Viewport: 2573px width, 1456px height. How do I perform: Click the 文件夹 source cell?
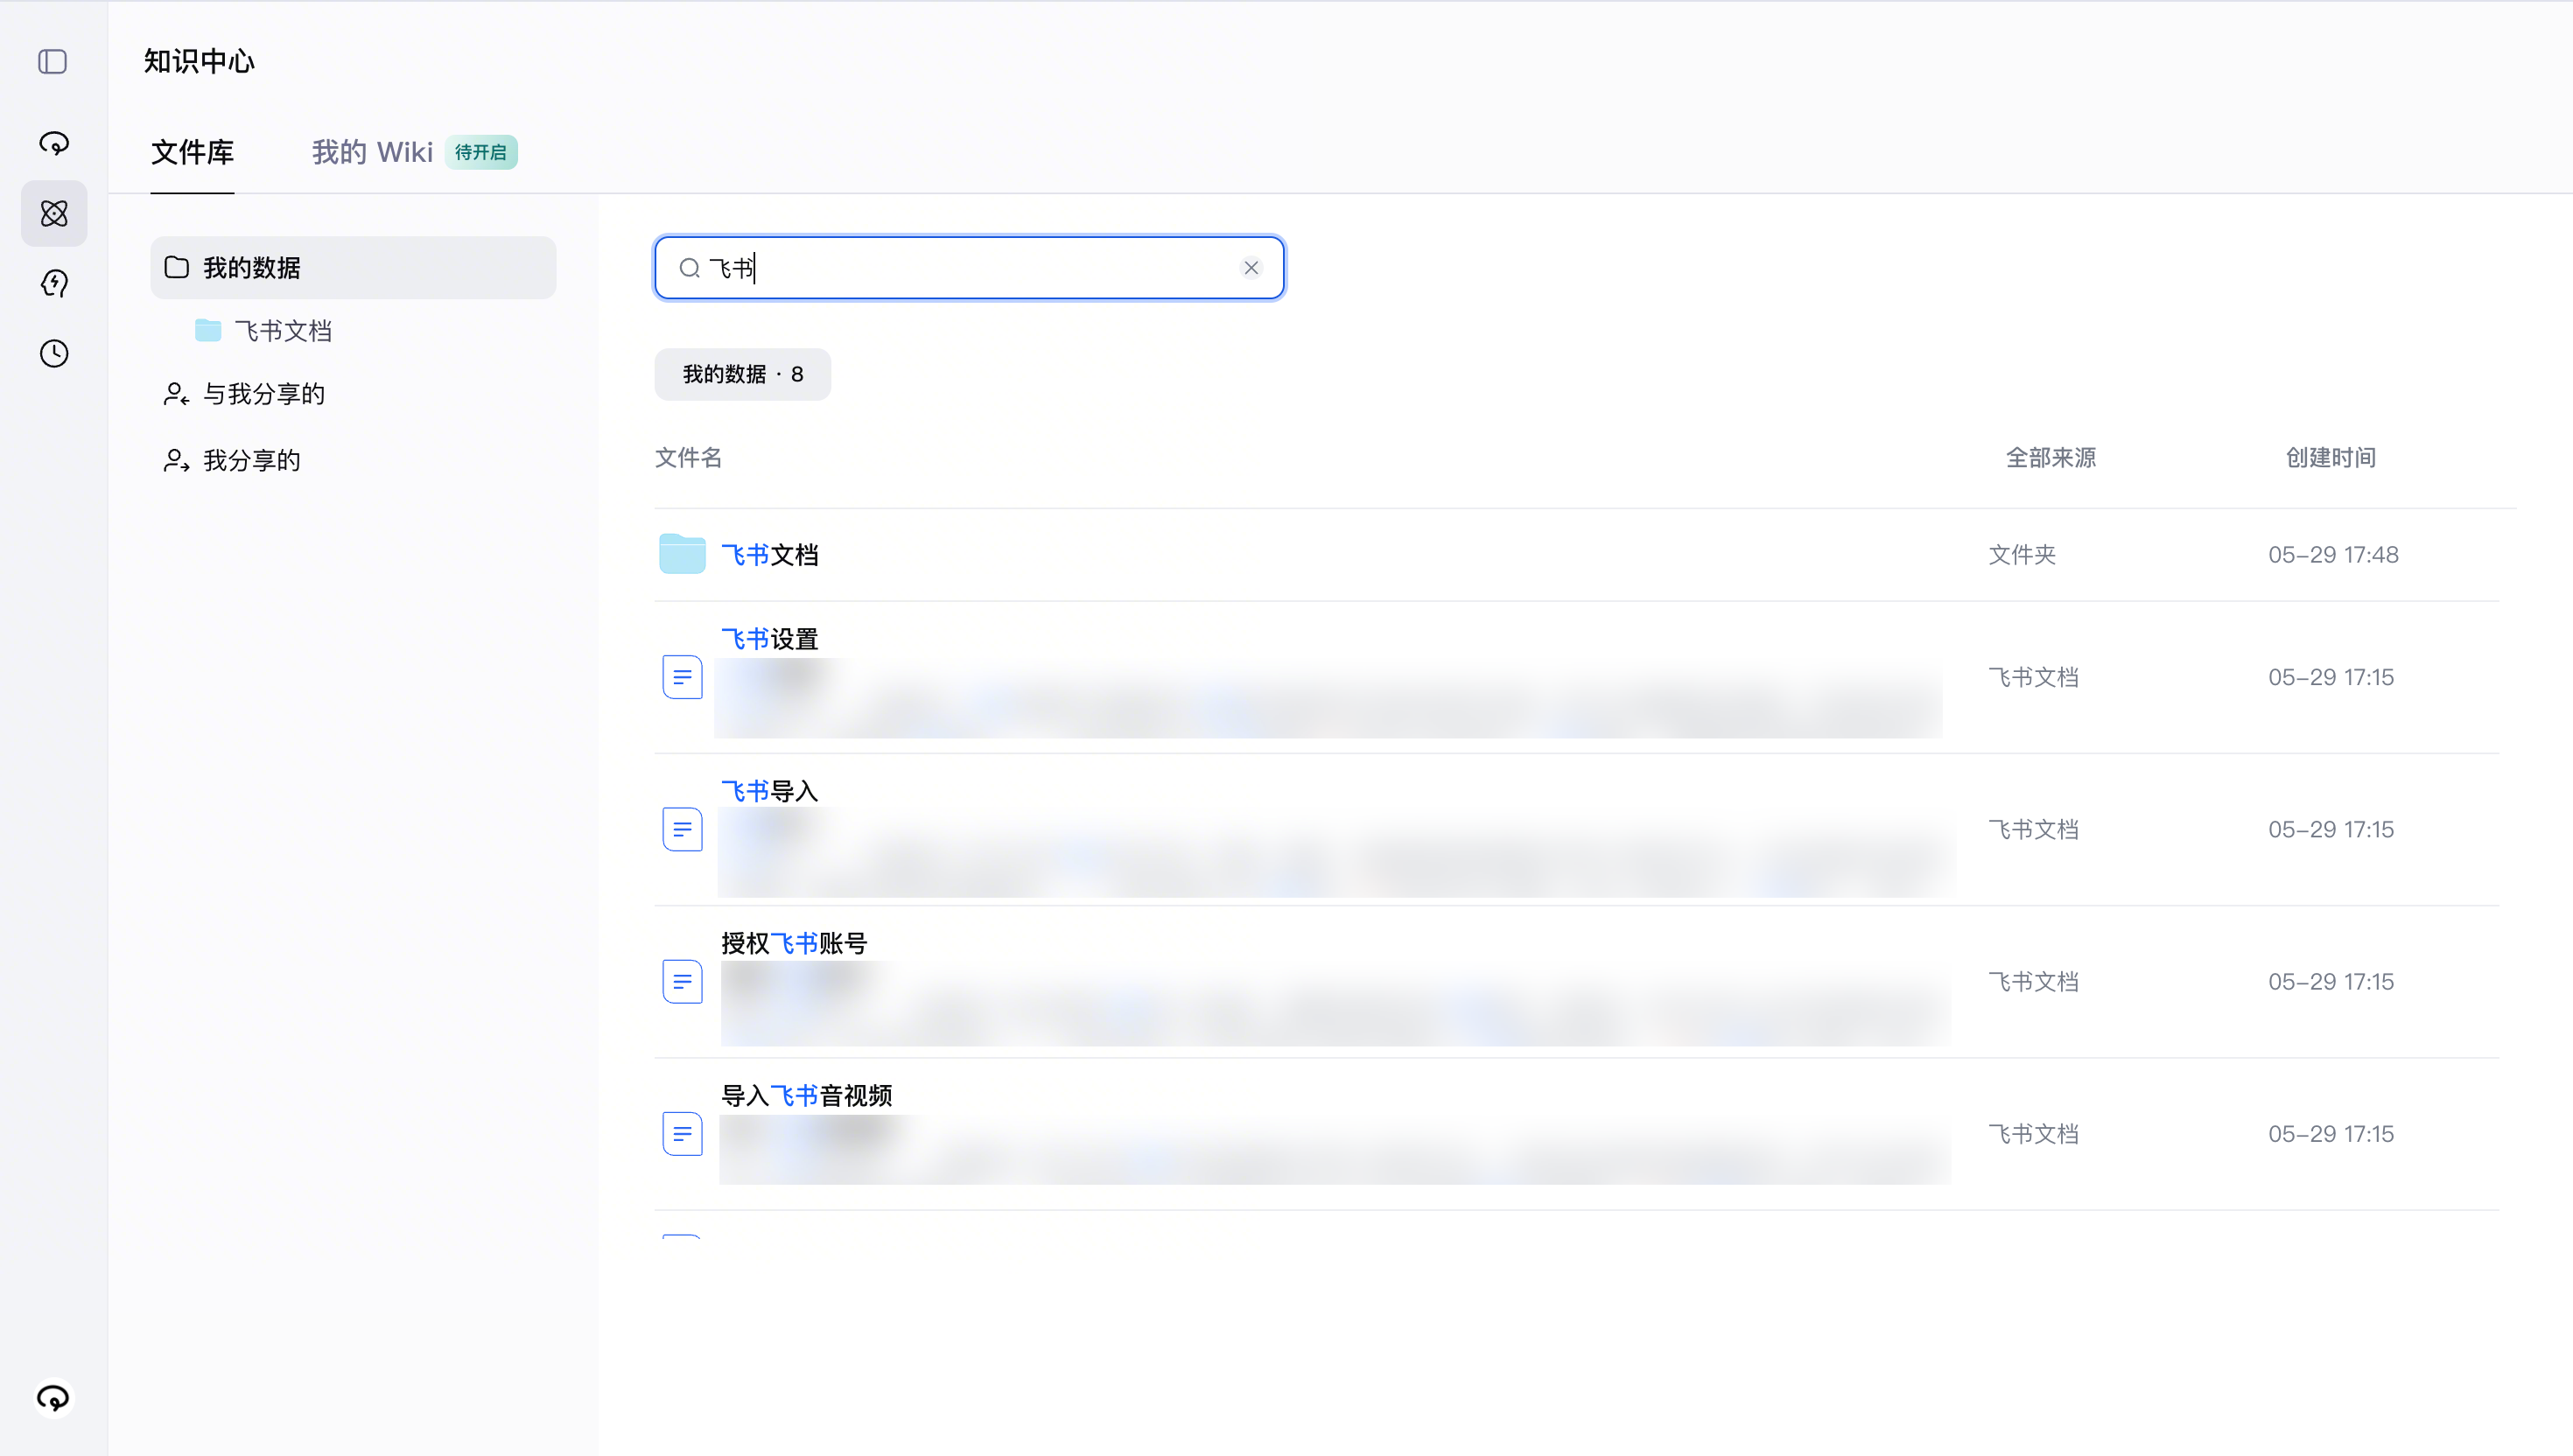(x=2022, y=555)
